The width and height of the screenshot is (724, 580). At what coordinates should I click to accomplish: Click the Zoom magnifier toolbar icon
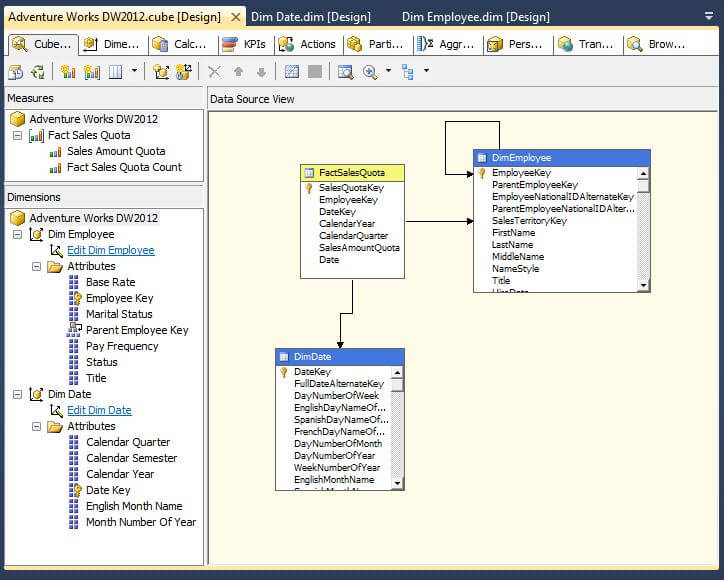click(x=370, y=72)
